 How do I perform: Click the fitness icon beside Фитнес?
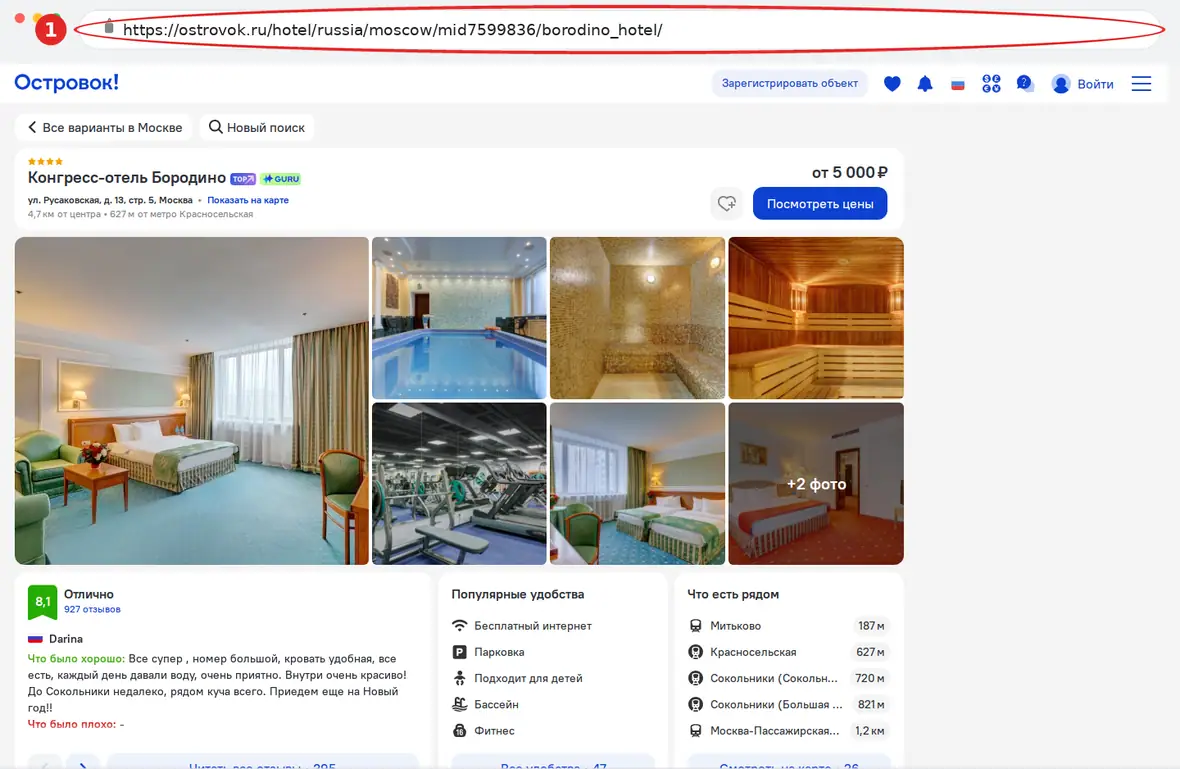pos(459,731)
